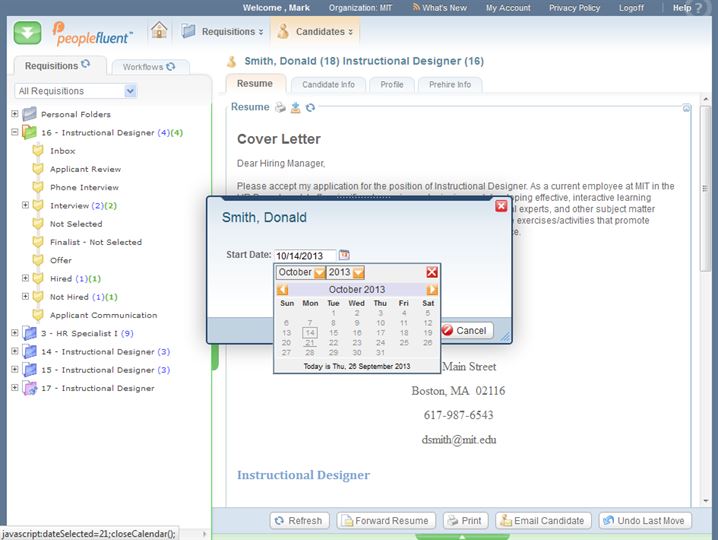This screenshot has height=540, width=718.
Task: Open the All Requisitions dropdown
Action: pyautogui.click(x=130, y=91)
